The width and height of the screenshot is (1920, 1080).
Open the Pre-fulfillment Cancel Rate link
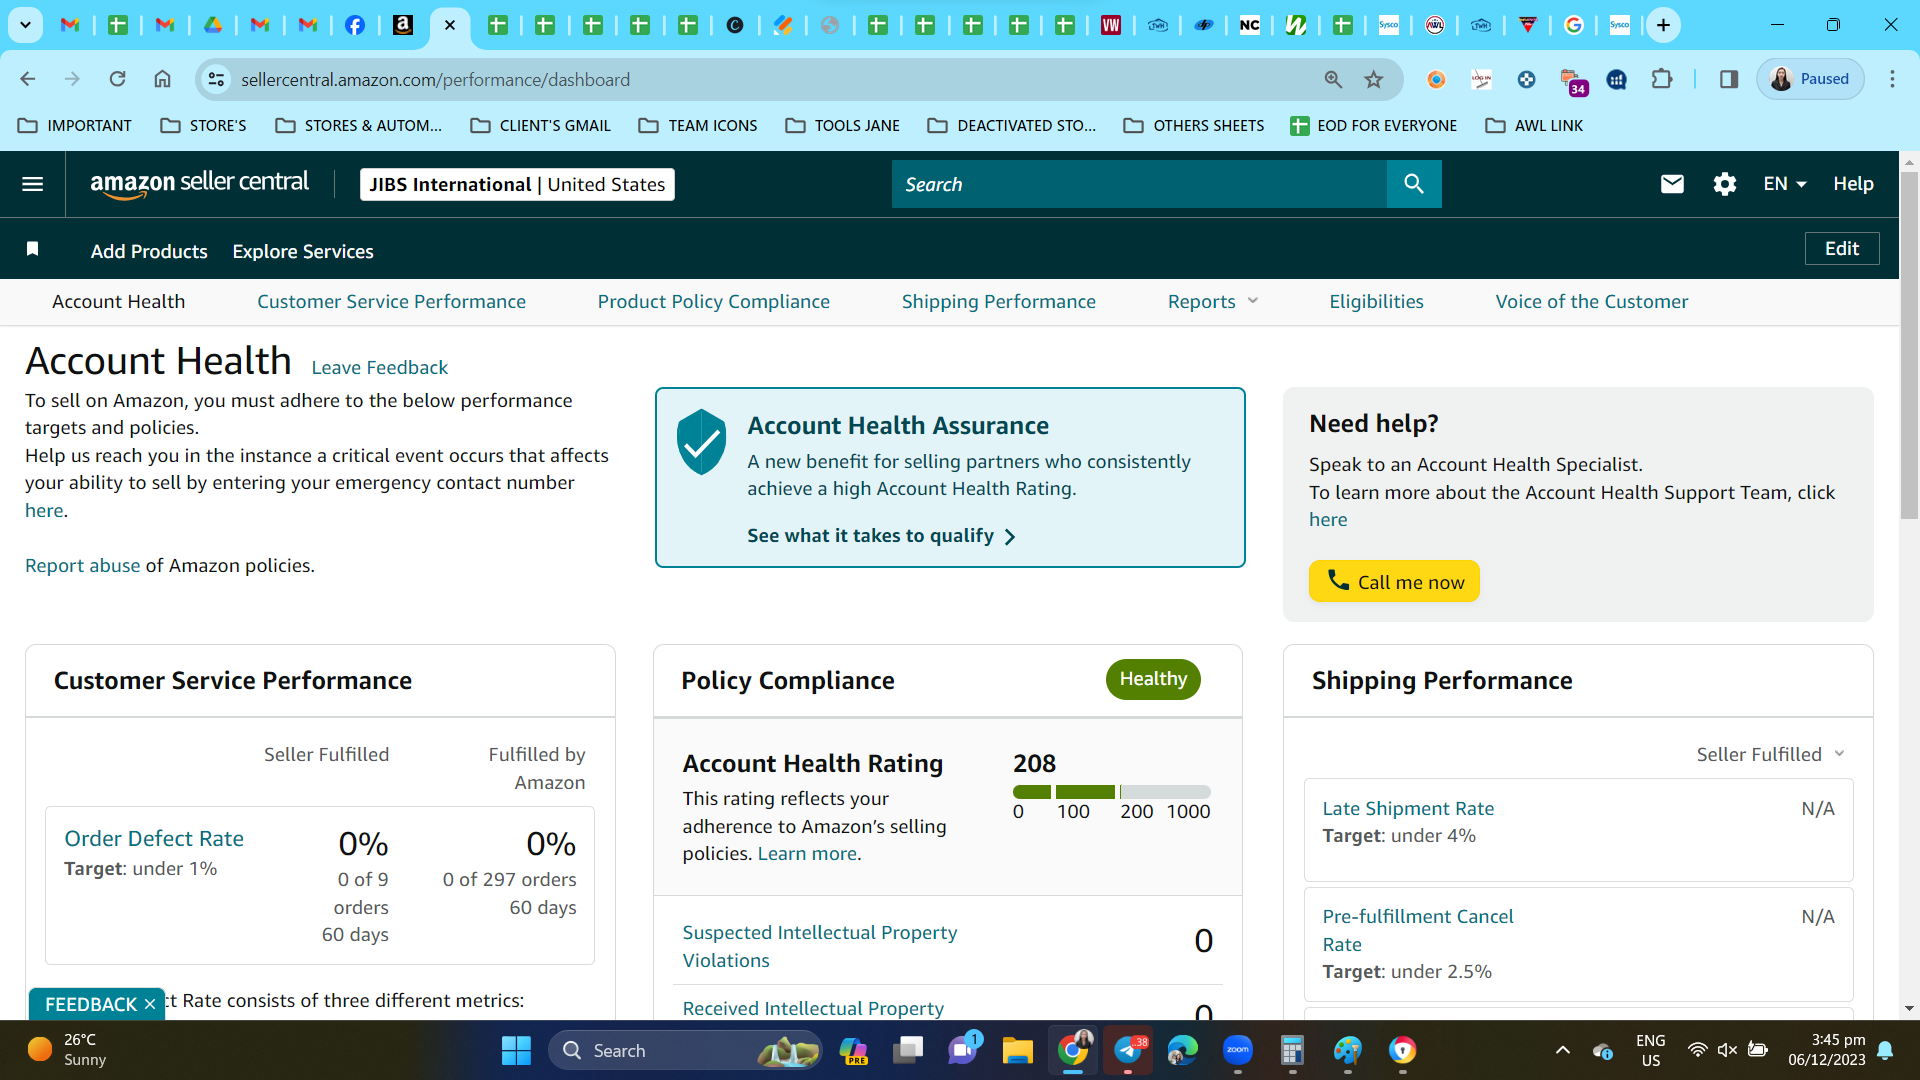tap(1418, 930)
